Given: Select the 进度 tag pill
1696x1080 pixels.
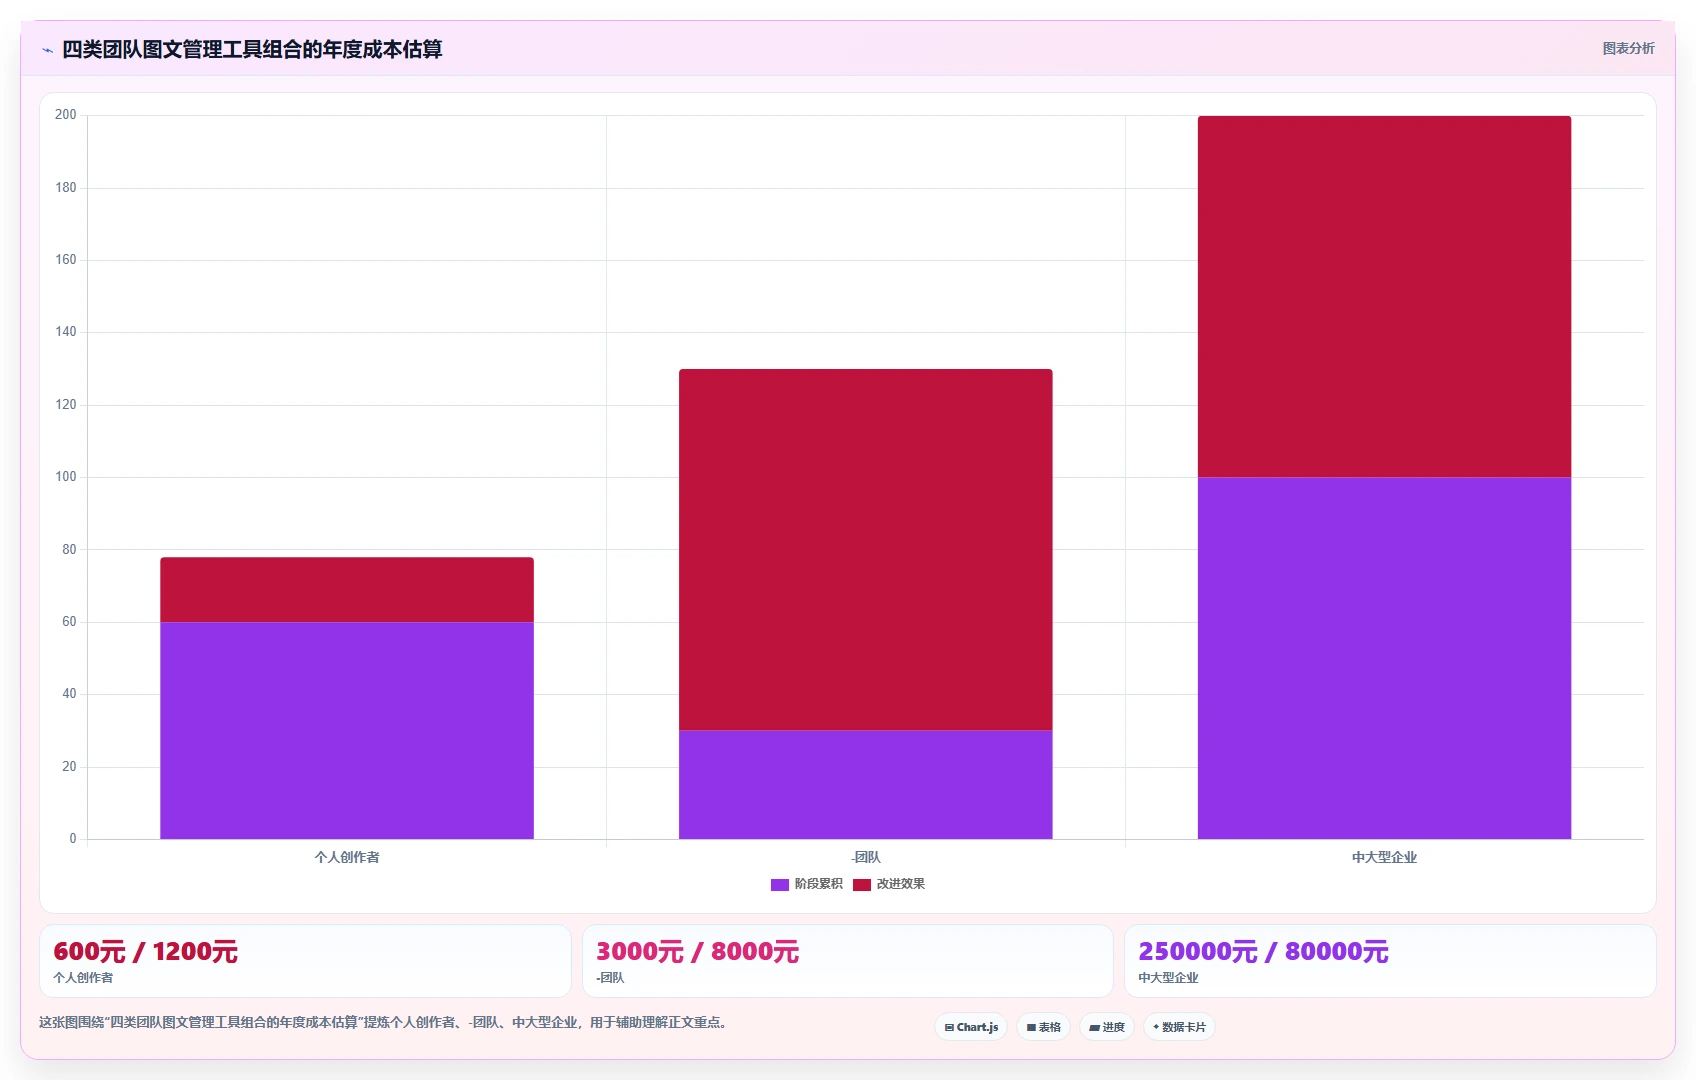Looking at the screenshot, I should [x=1107, y=1027].
